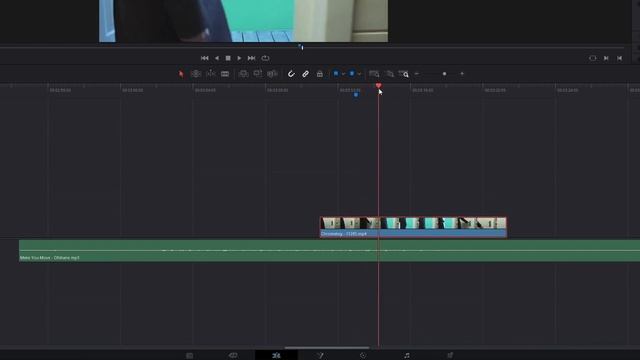Add a blue flag to clip
Image resolution: width=640 pixels, height=360 pixels.
(336, 74)
